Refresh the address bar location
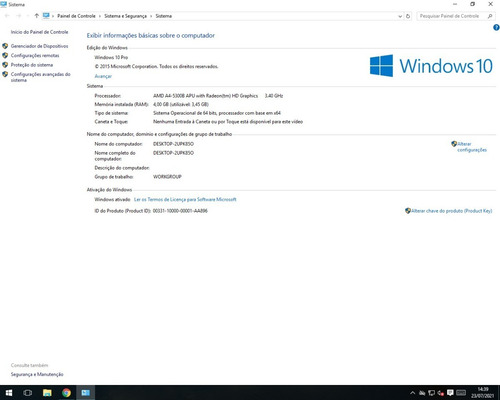Screen dimensions: 500x400 click(408, 16)
